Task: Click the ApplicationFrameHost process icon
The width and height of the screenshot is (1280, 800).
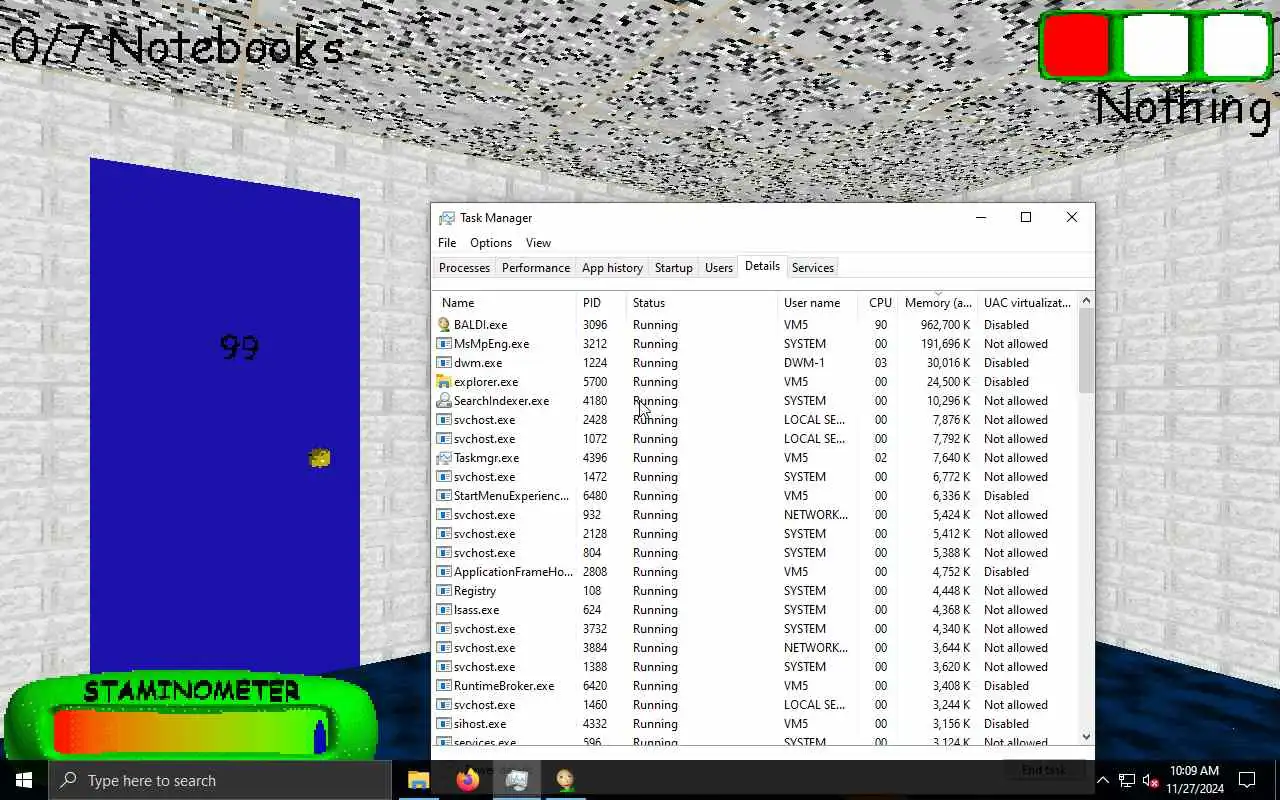Action: [x=444, y=572]
